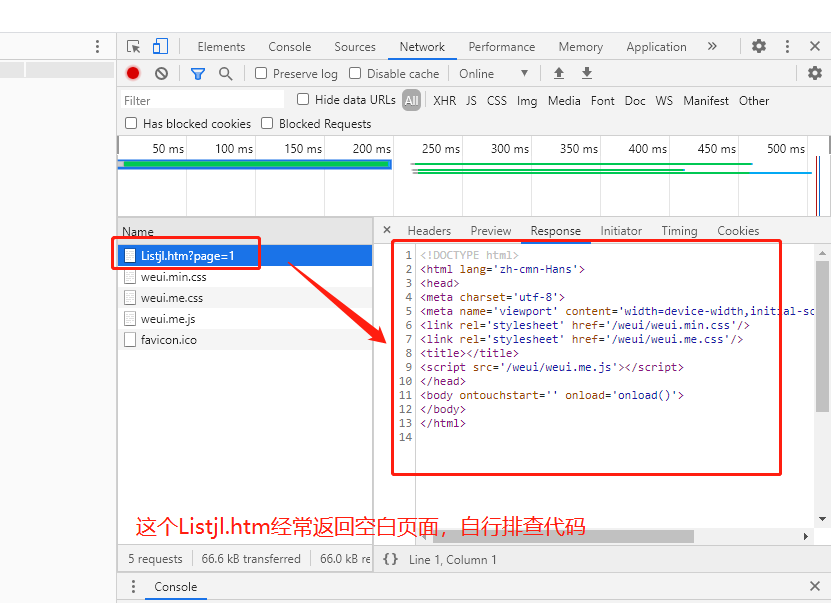Clear the network log icon
The width and height of the screenshot is (831, 603).
pos(162,74)
